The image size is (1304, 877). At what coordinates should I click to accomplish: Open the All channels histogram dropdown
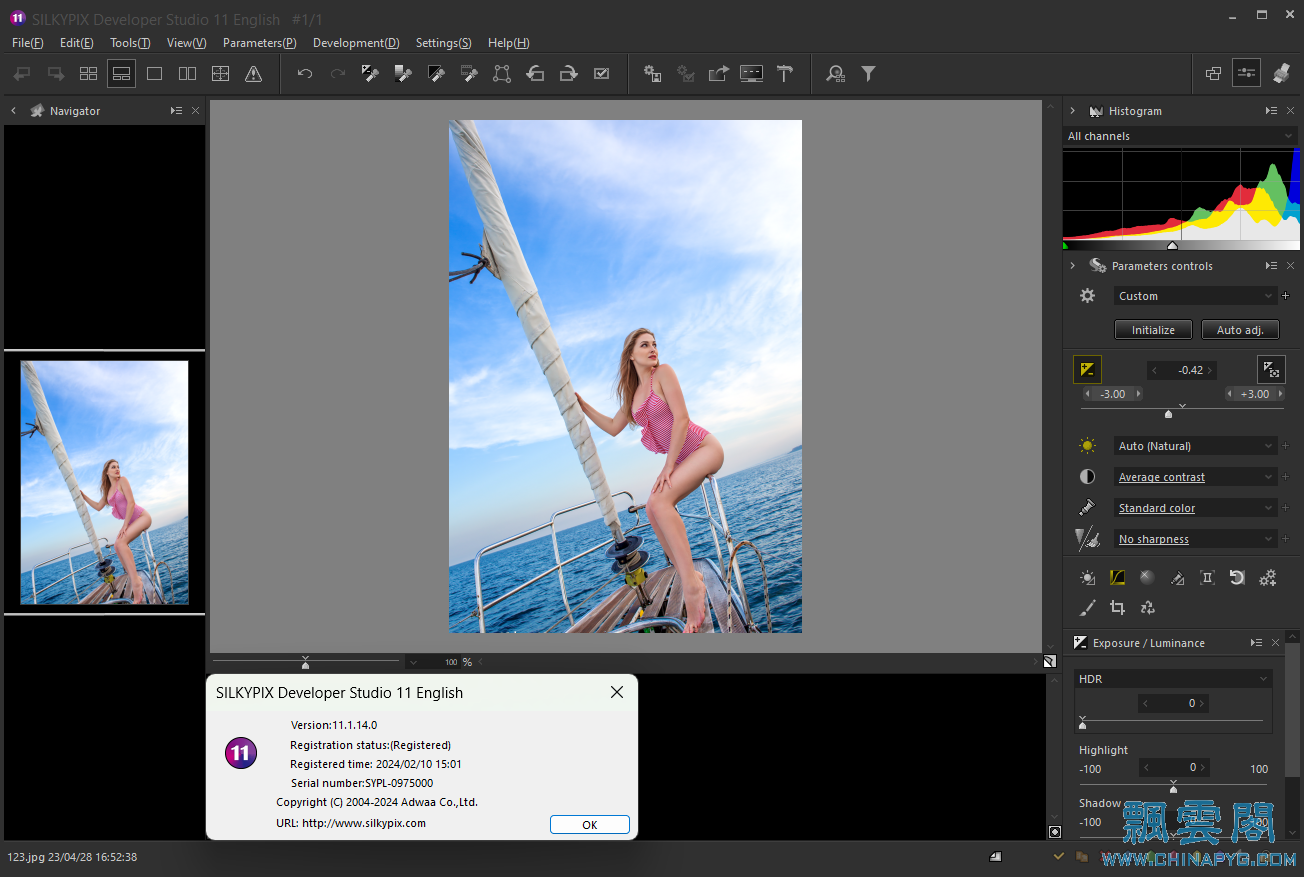tap(1180, 136)
